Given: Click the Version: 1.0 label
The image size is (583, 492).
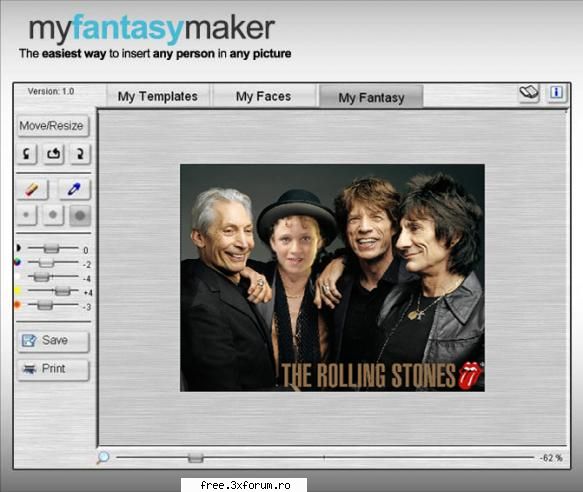Looking at the screenshot, I should pyautogui.click(x=51, y=91).
